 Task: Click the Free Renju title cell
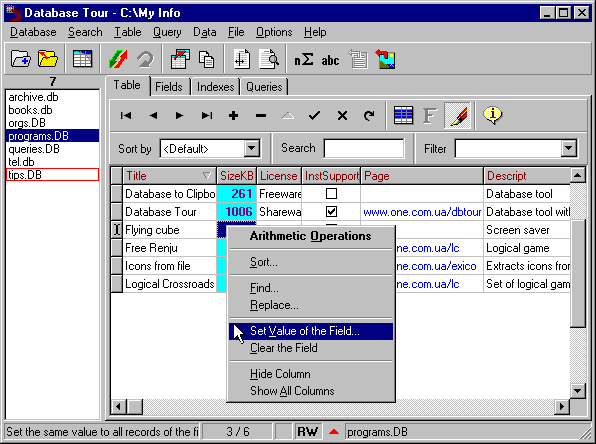(x=170, y=248)
